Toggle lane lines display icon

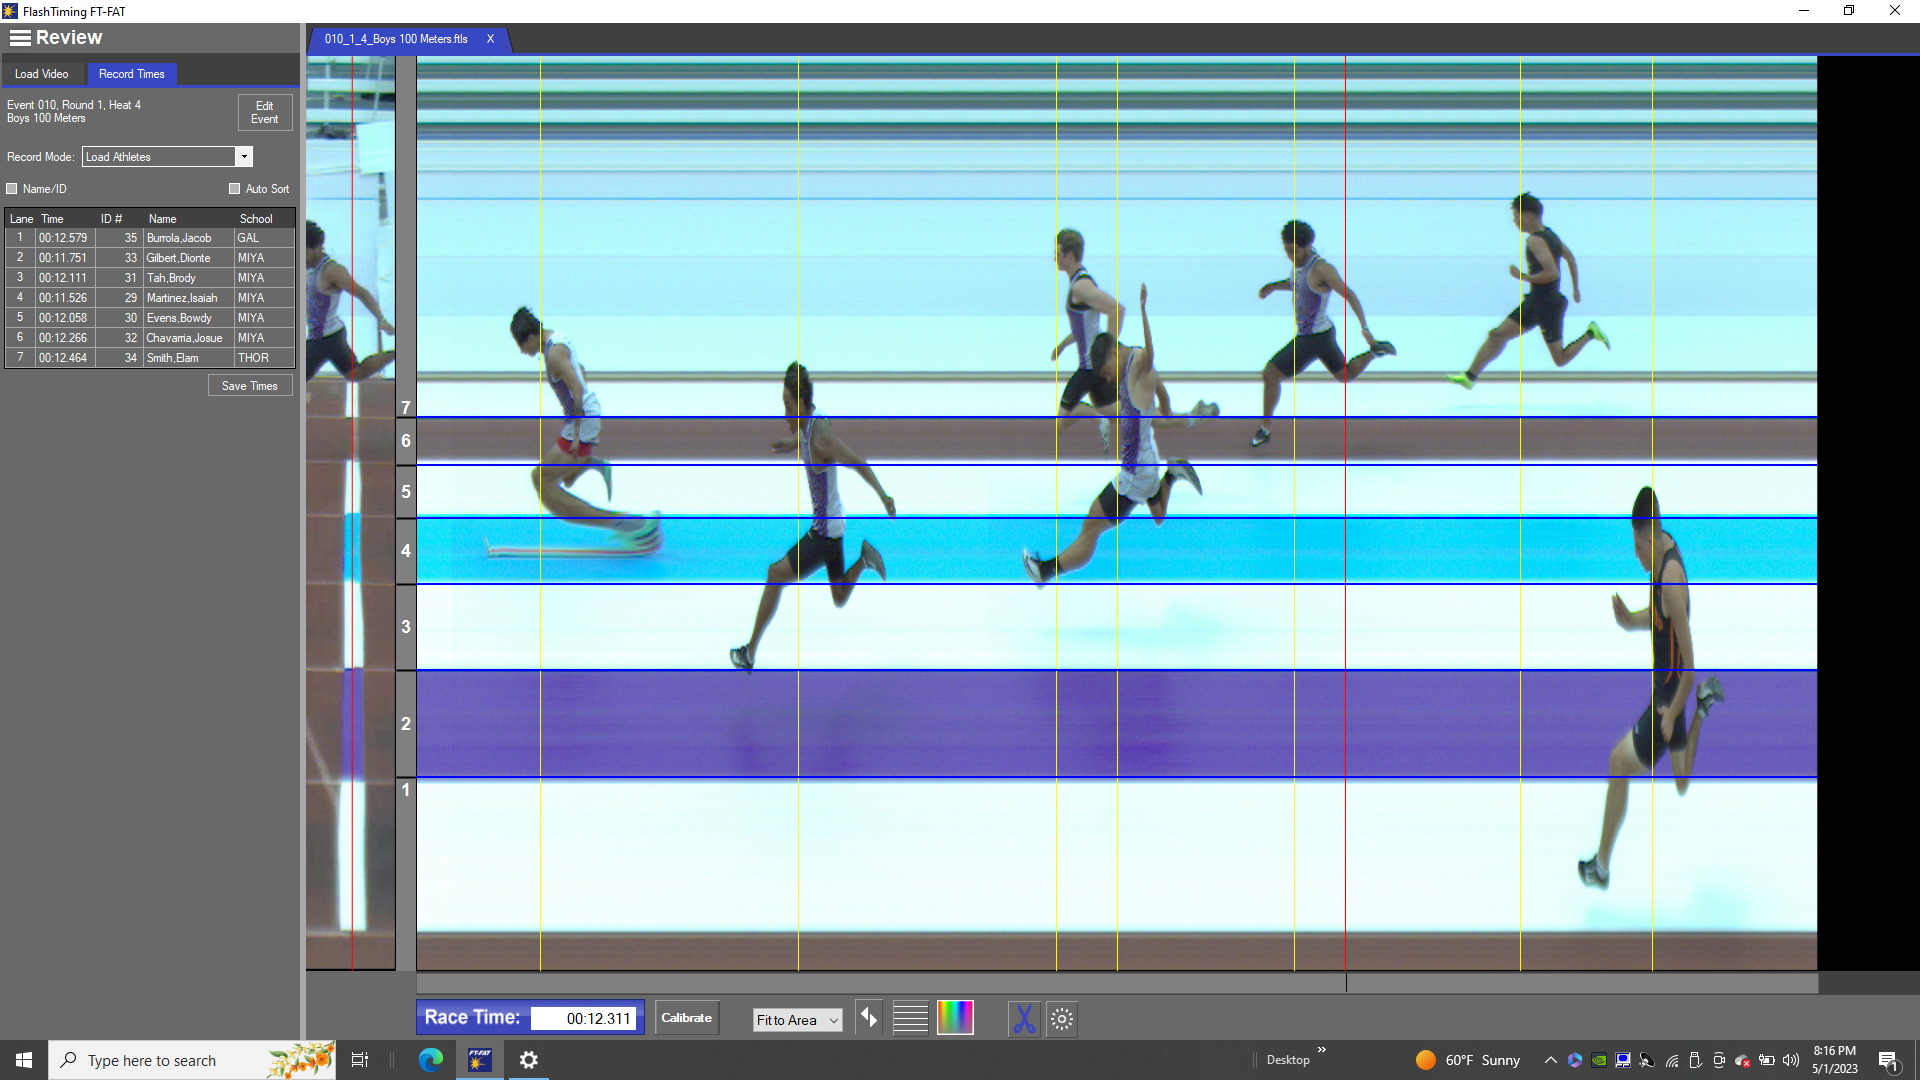910,1019
